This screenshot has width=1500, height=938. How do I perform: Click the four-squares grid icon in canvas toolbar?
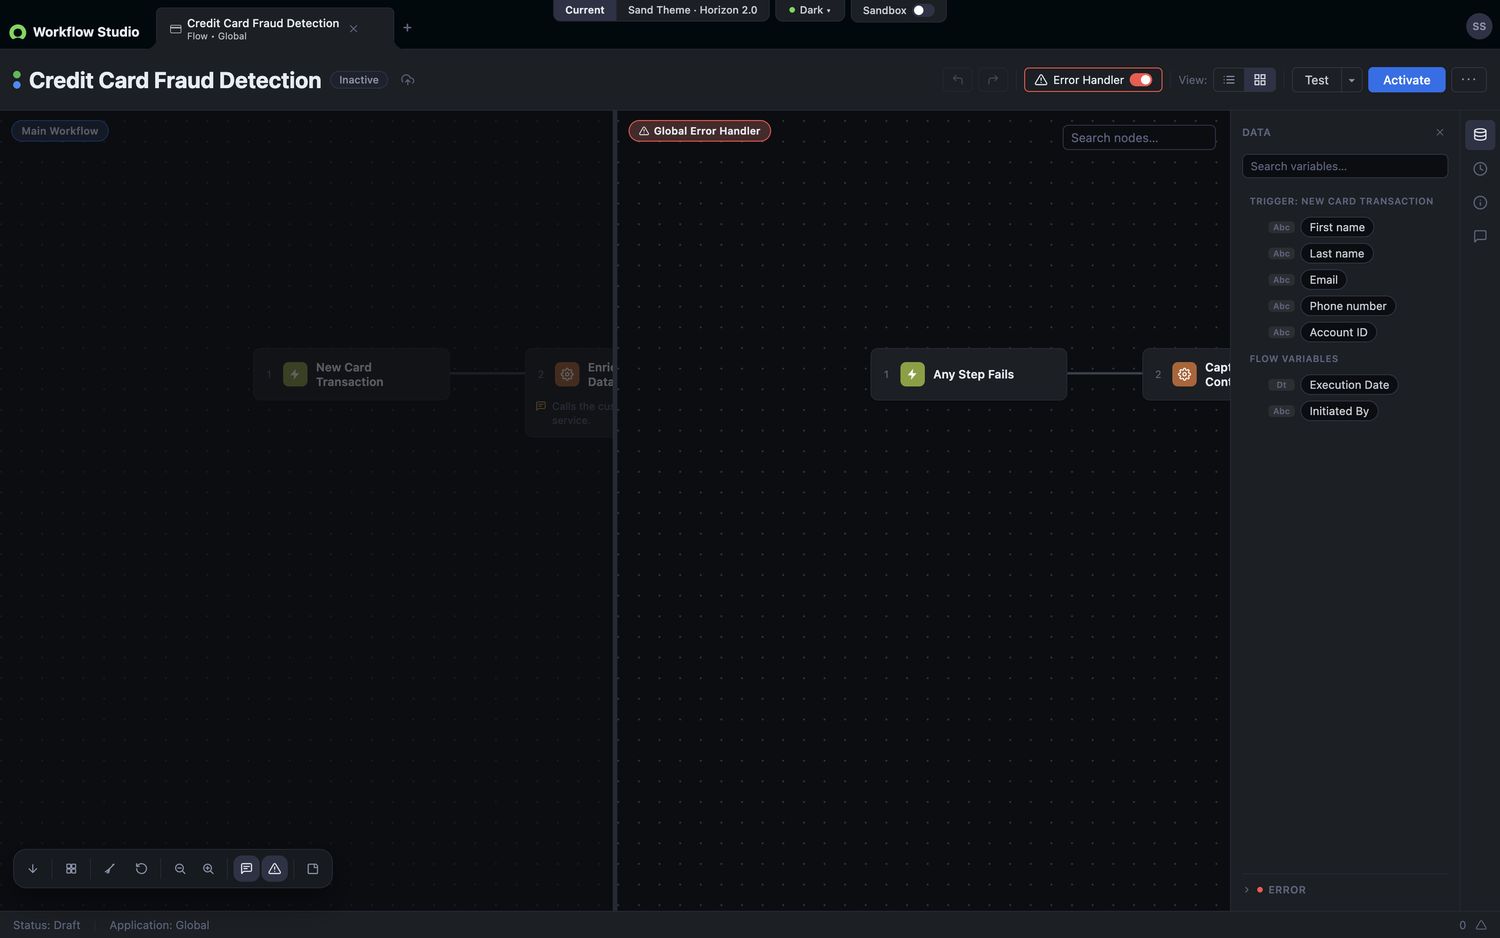71,869
